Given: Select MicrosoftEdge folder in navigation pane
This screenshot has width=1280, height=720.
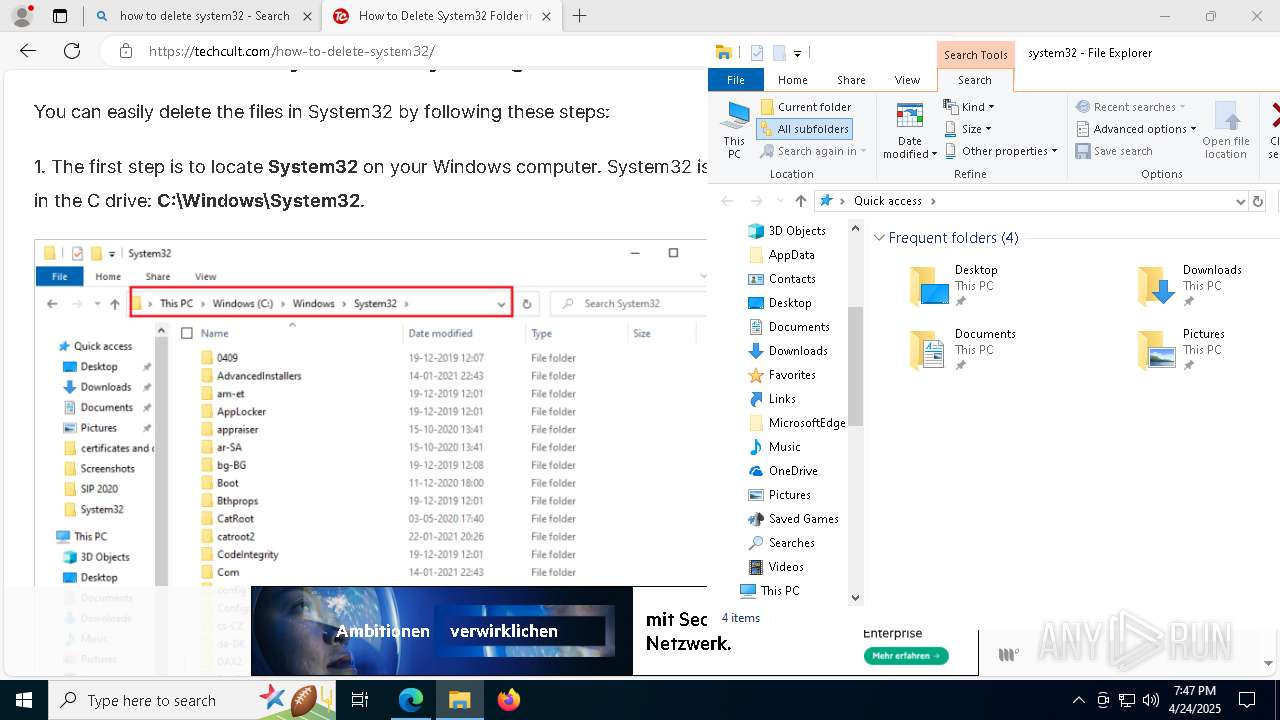Looking at the screenshot, I should (807, 423).
